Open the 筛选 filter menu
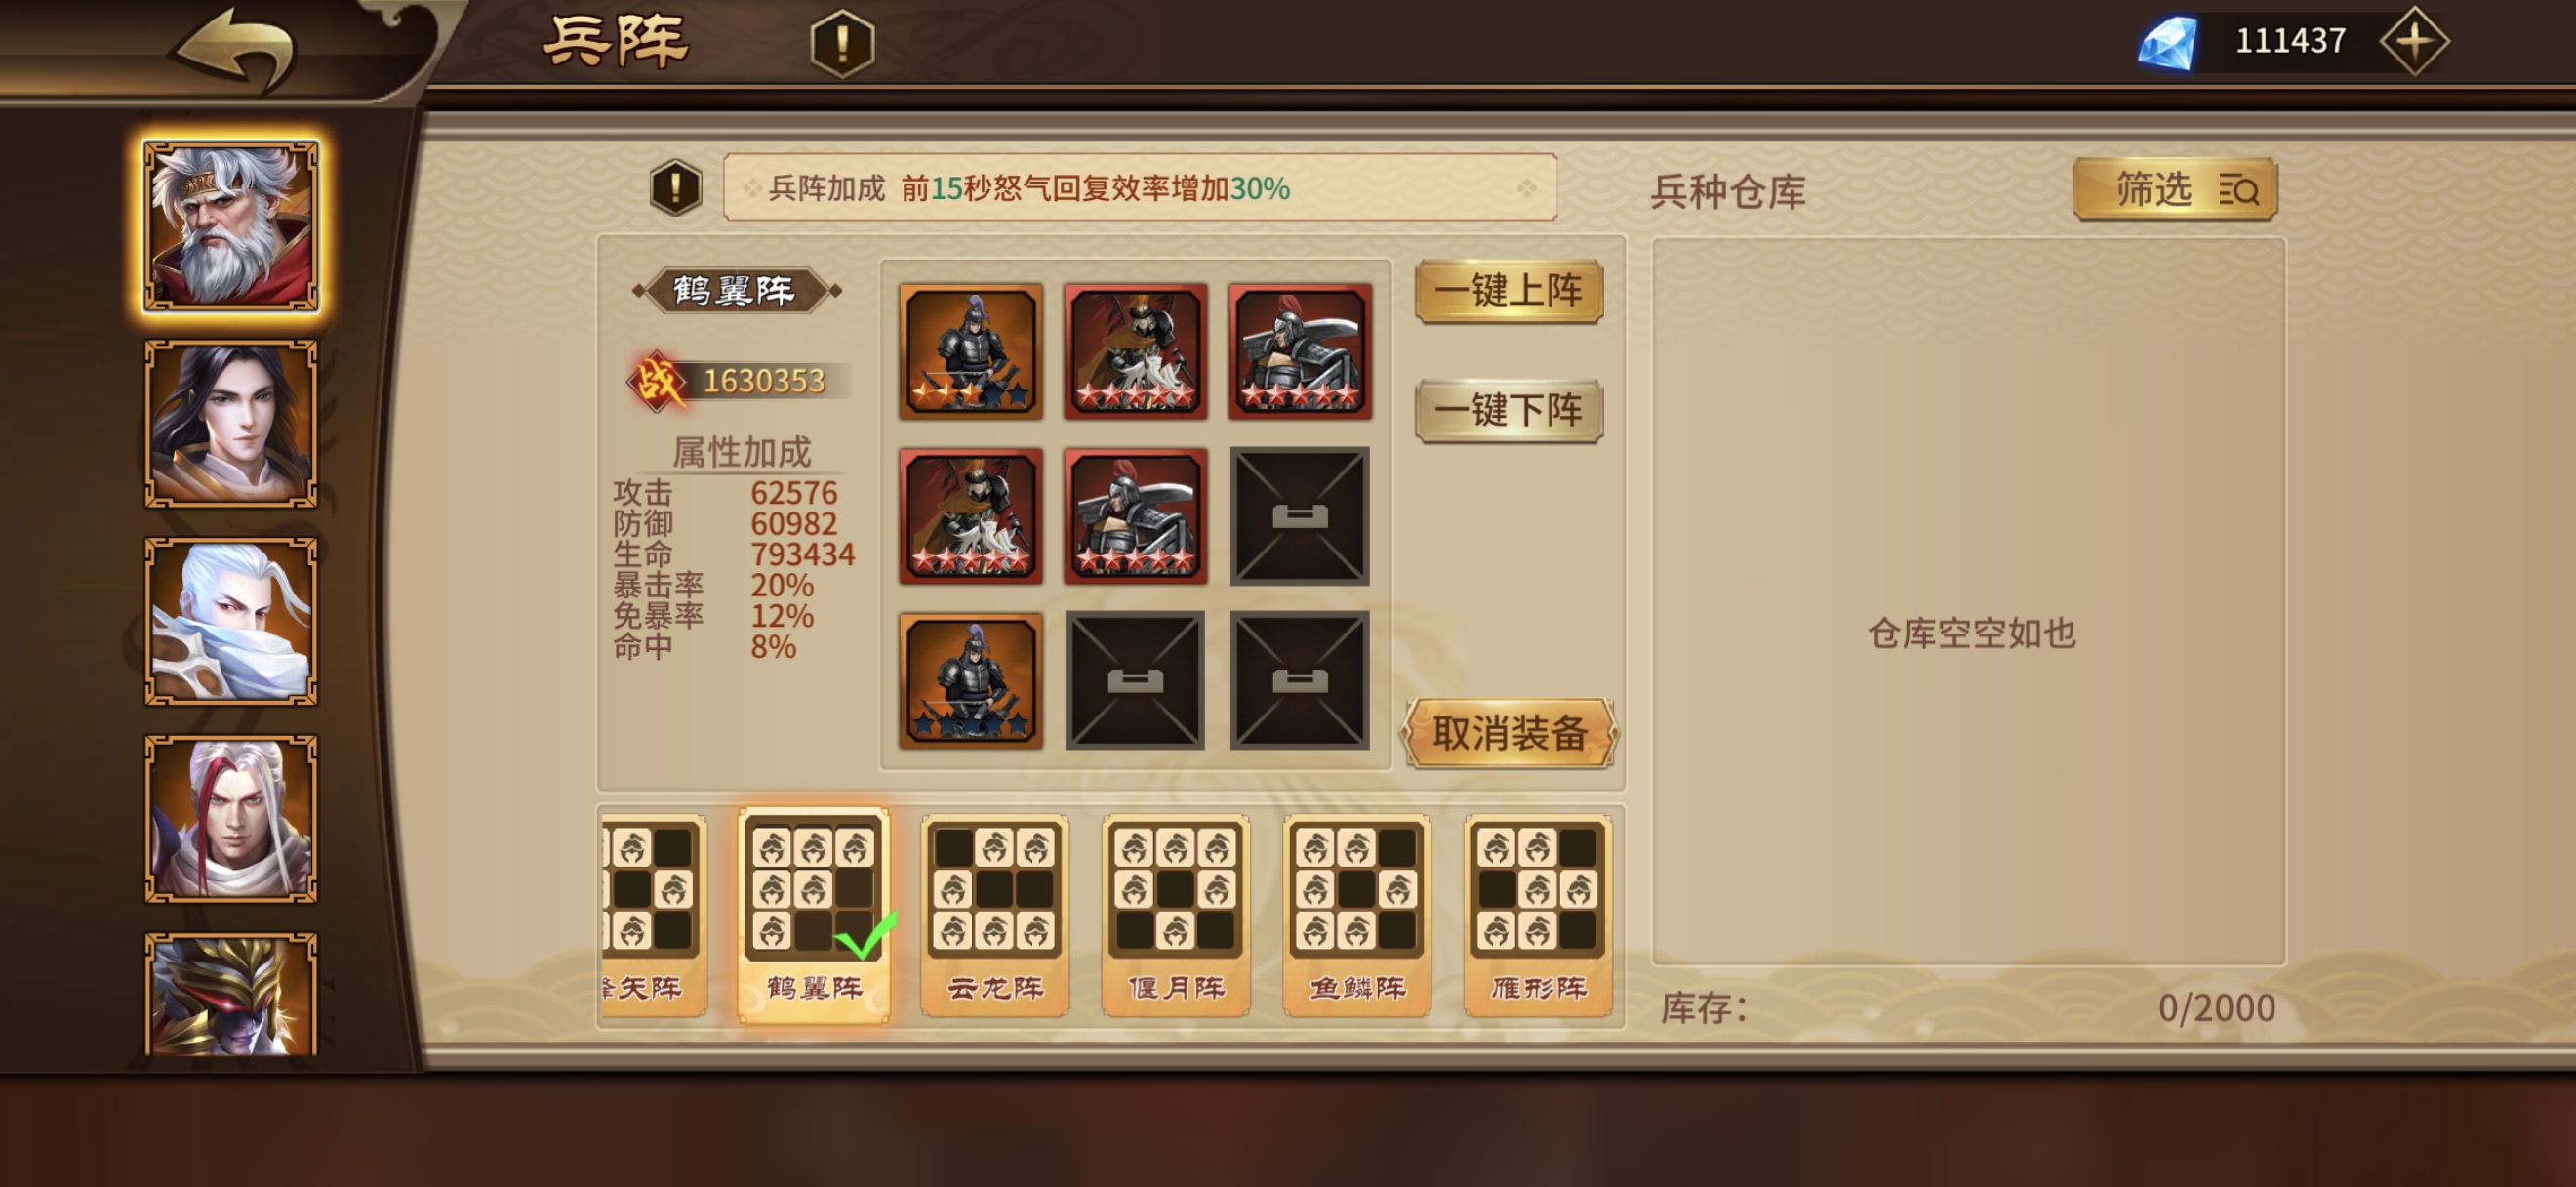The image size is (2576, 1187). click(x=2175, y=189)
